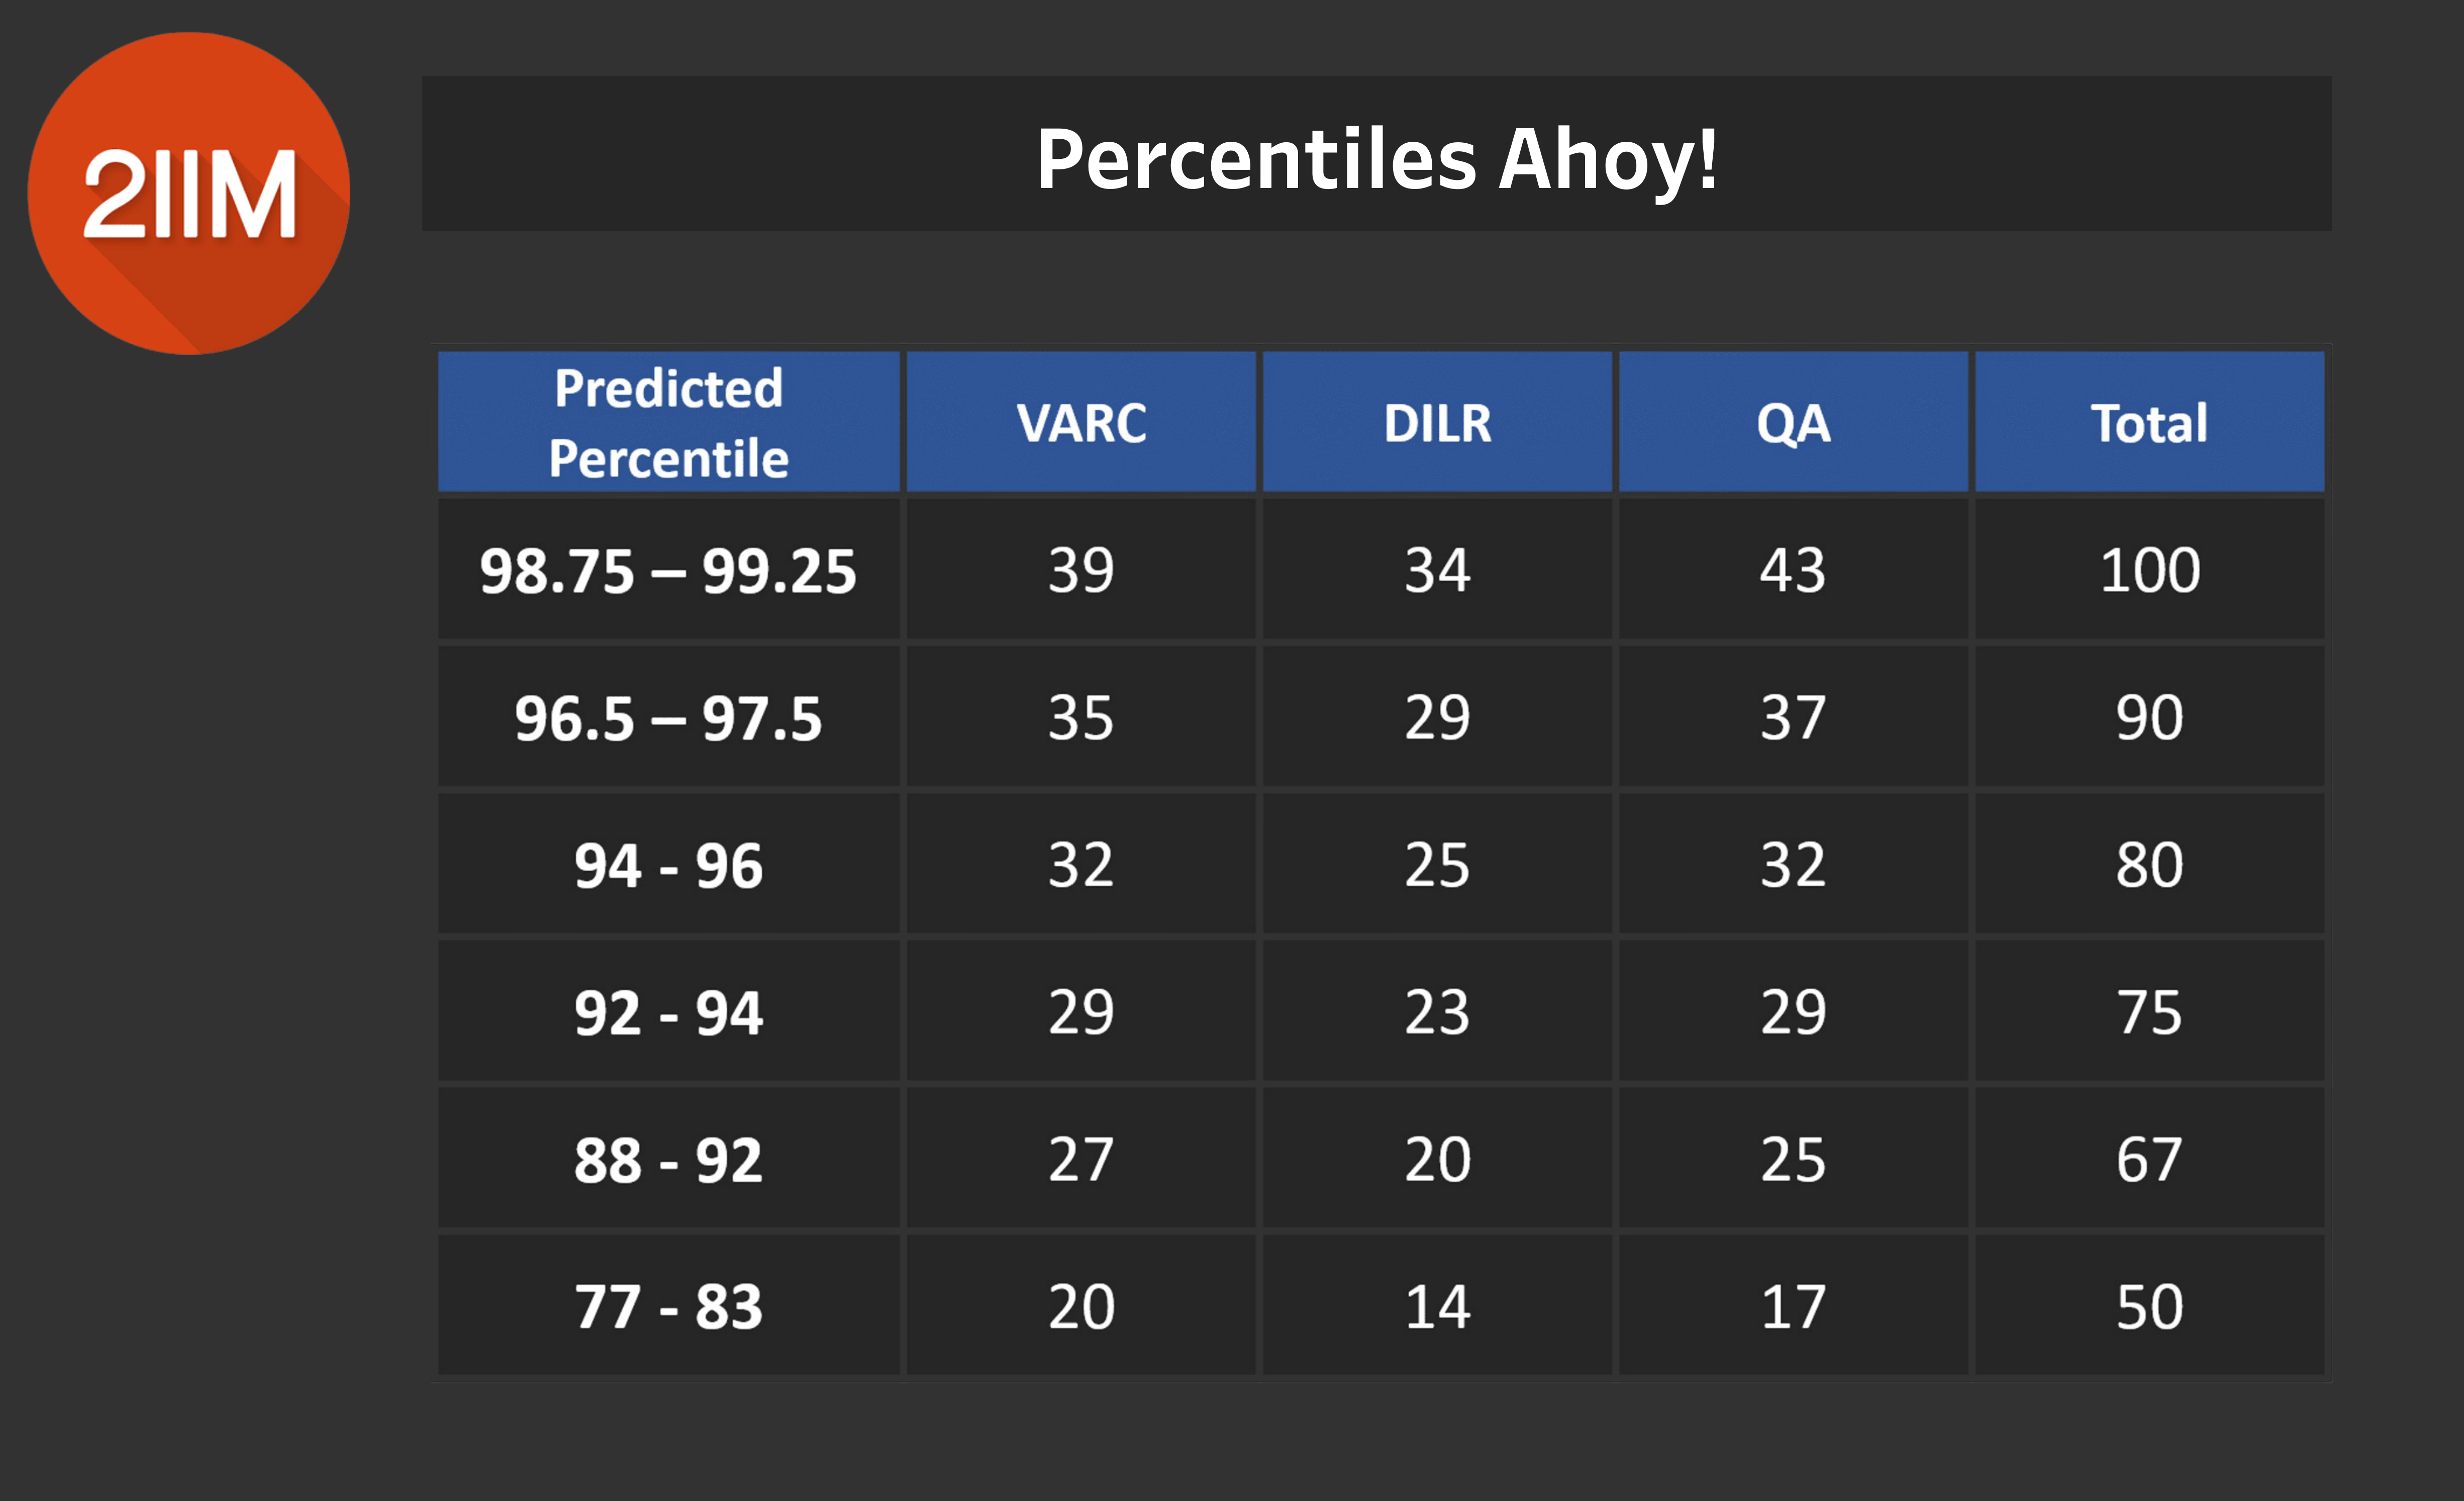Select the QA column header
The width and height of the screenshot is (2464, 1501).
click(1793, 422)
